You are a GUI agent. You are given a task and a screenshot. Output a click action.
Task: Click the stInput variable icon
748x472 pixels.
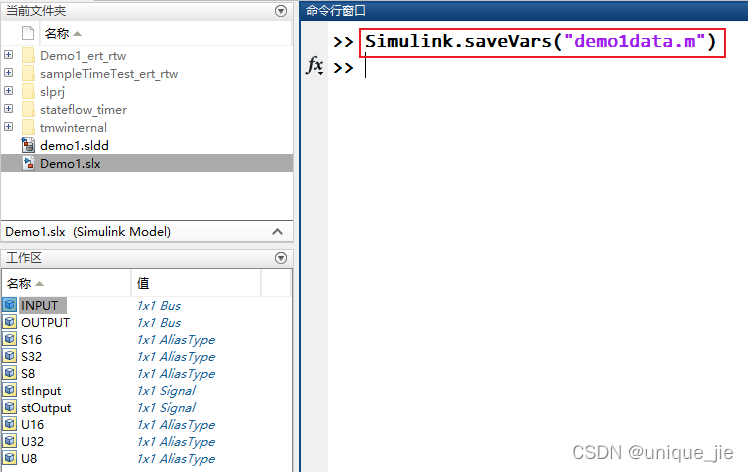click(x=10, y=390)
